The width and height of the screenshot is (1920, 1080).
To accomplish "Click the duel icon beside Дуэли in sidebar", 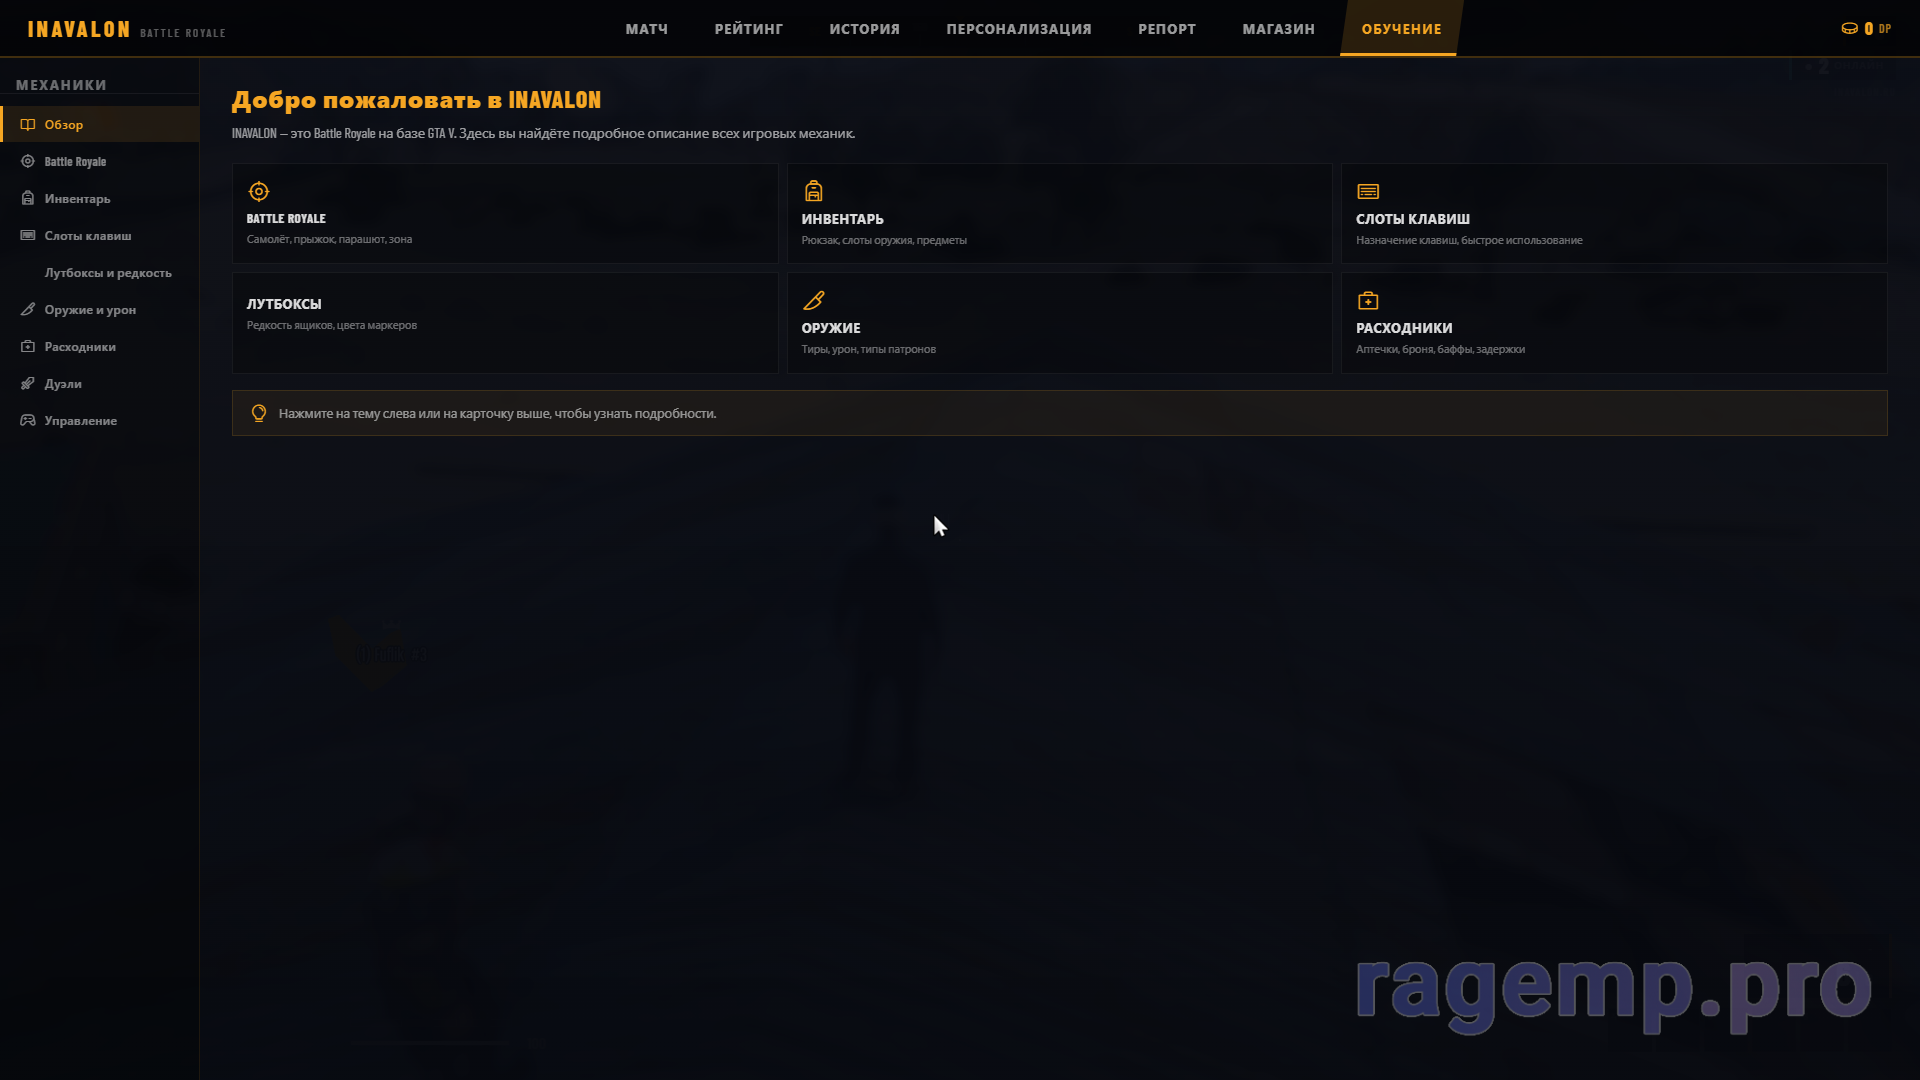I will (x=28, y=383).
